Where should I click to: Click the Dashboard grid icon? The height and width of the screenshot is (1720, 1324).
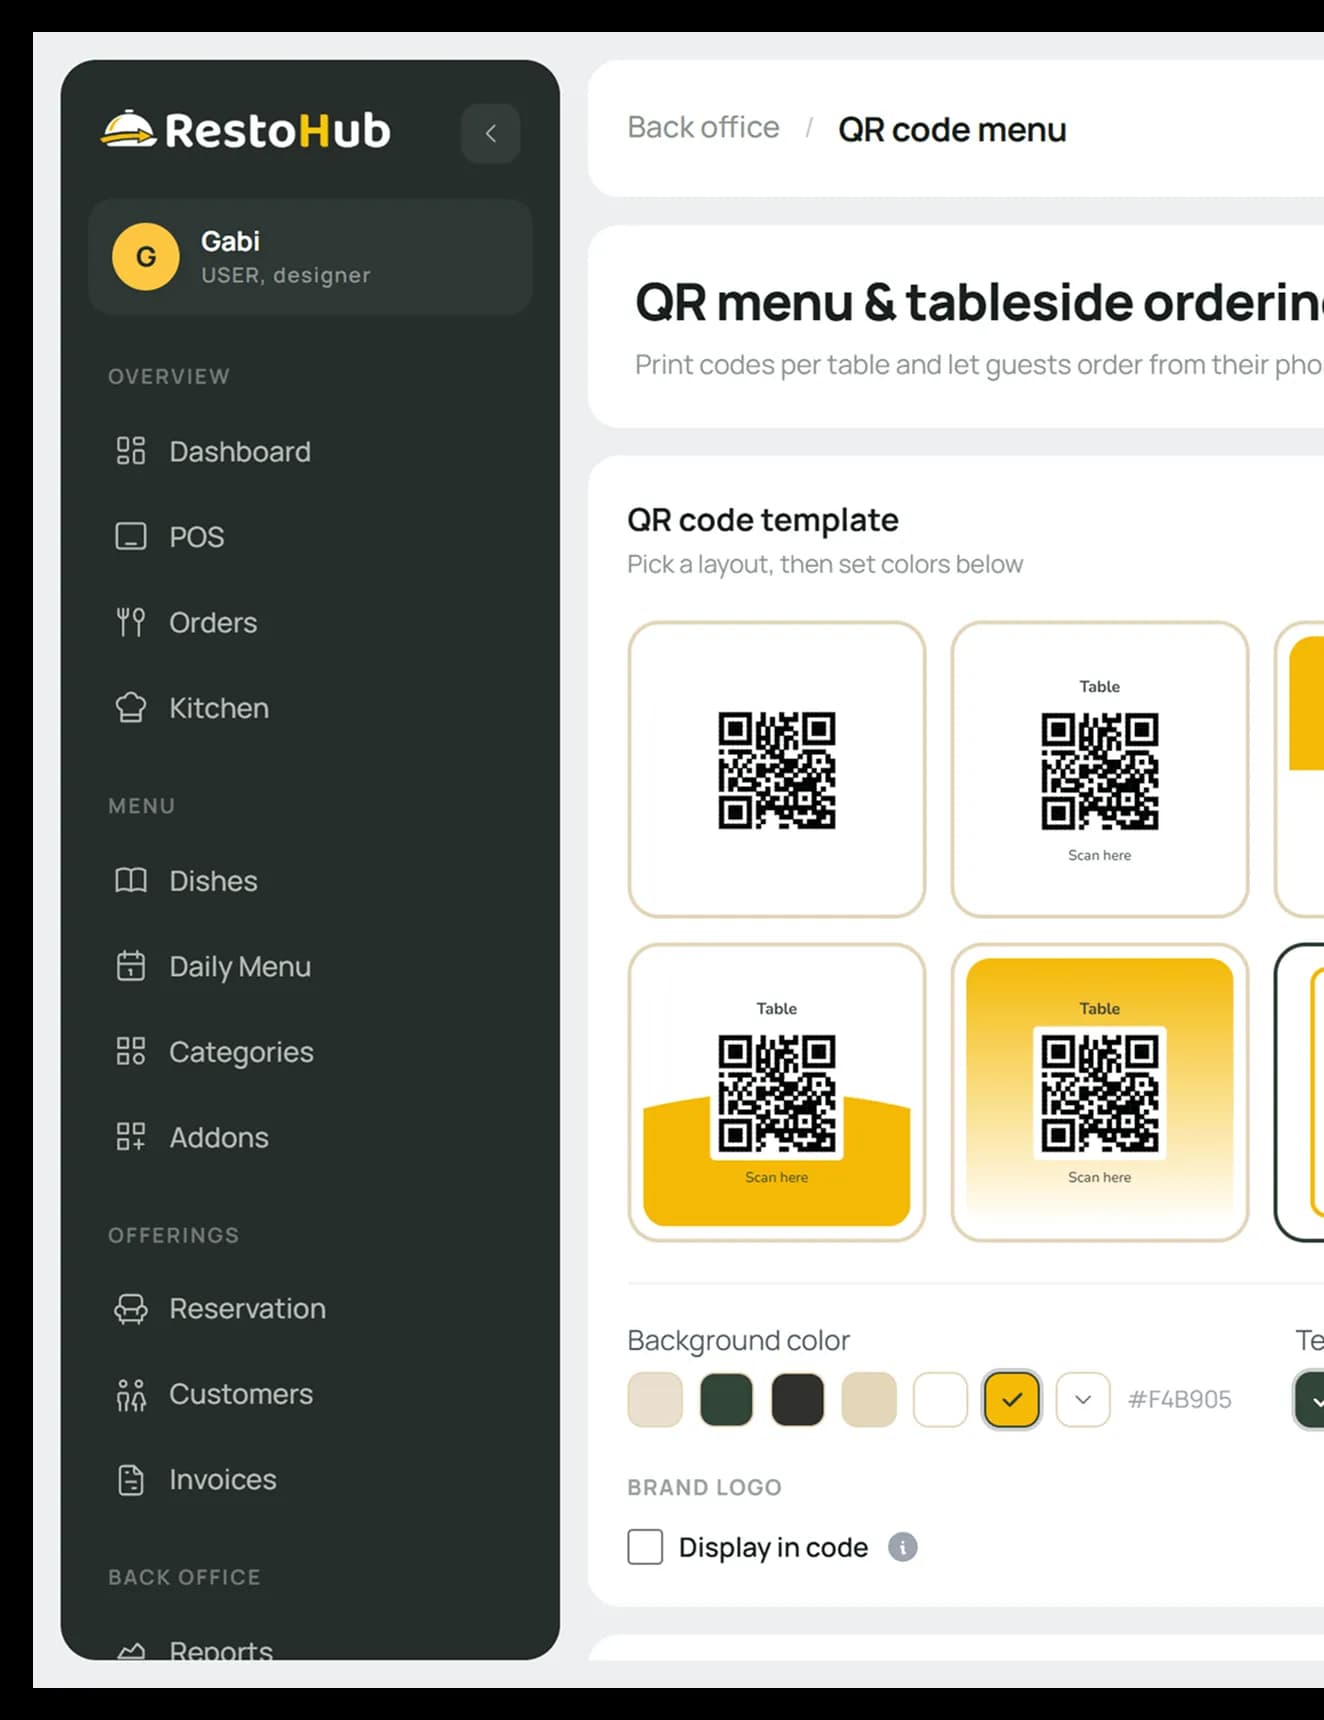(131, 451)
